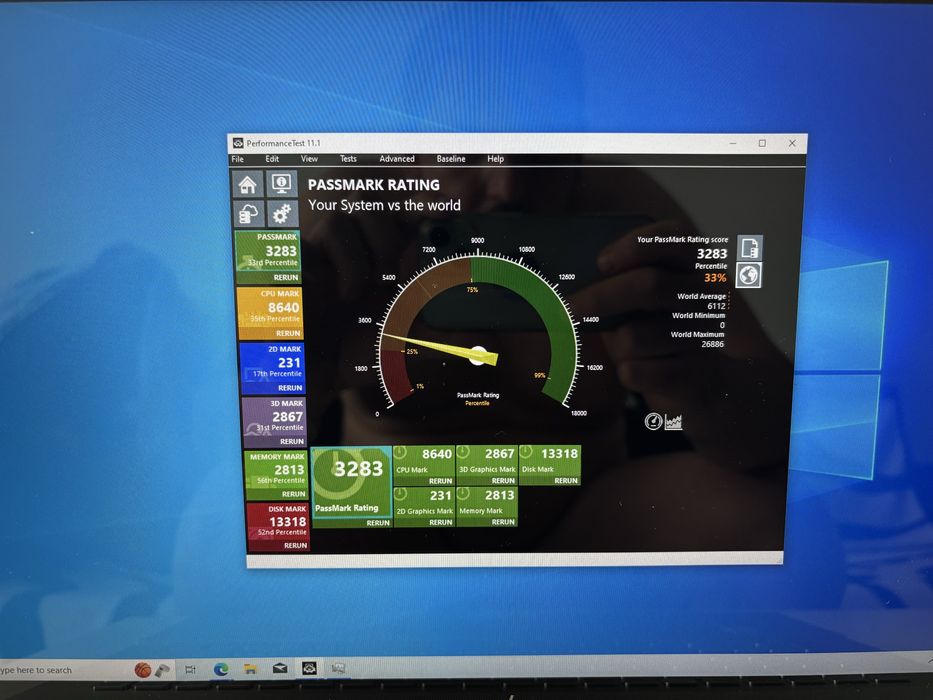Click the PerformanceTest taskbar icon
This screenshot has width=933, height=700.
click(x=309, y=668)
